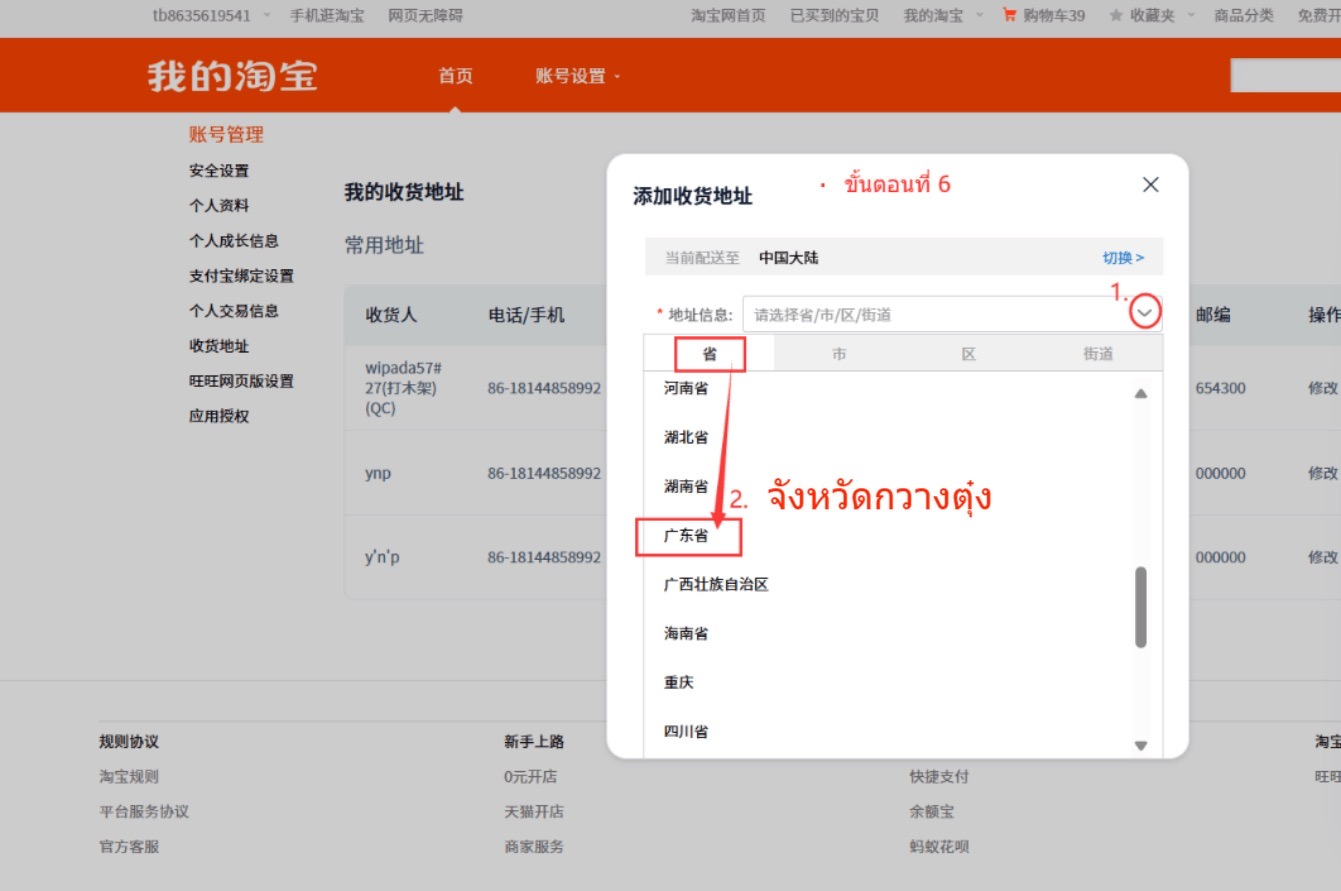
Task: Open 旺旺网页版设置 in the sidebar
Action: pos(241,380)
